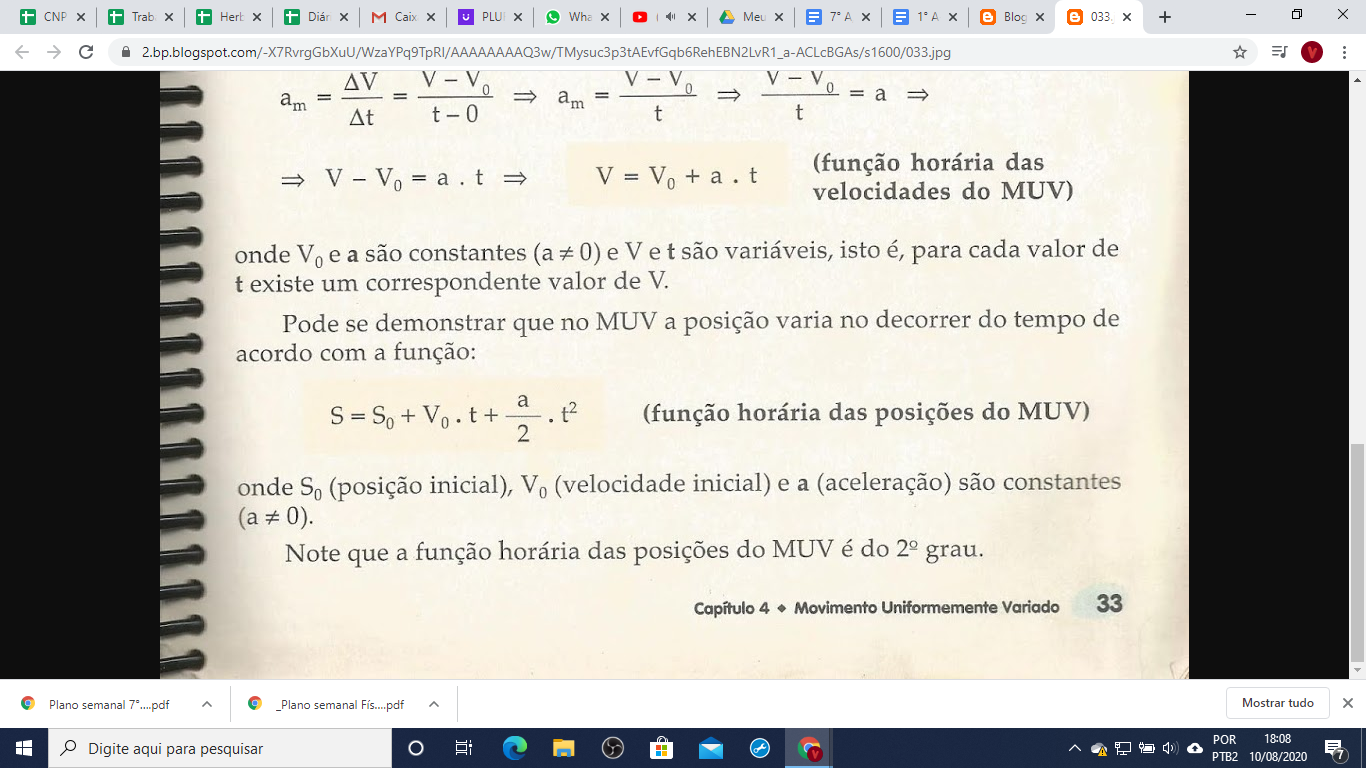This screenshot has height=768, width=1366.
Task: Open a new browser tab
Action: 1164,17
